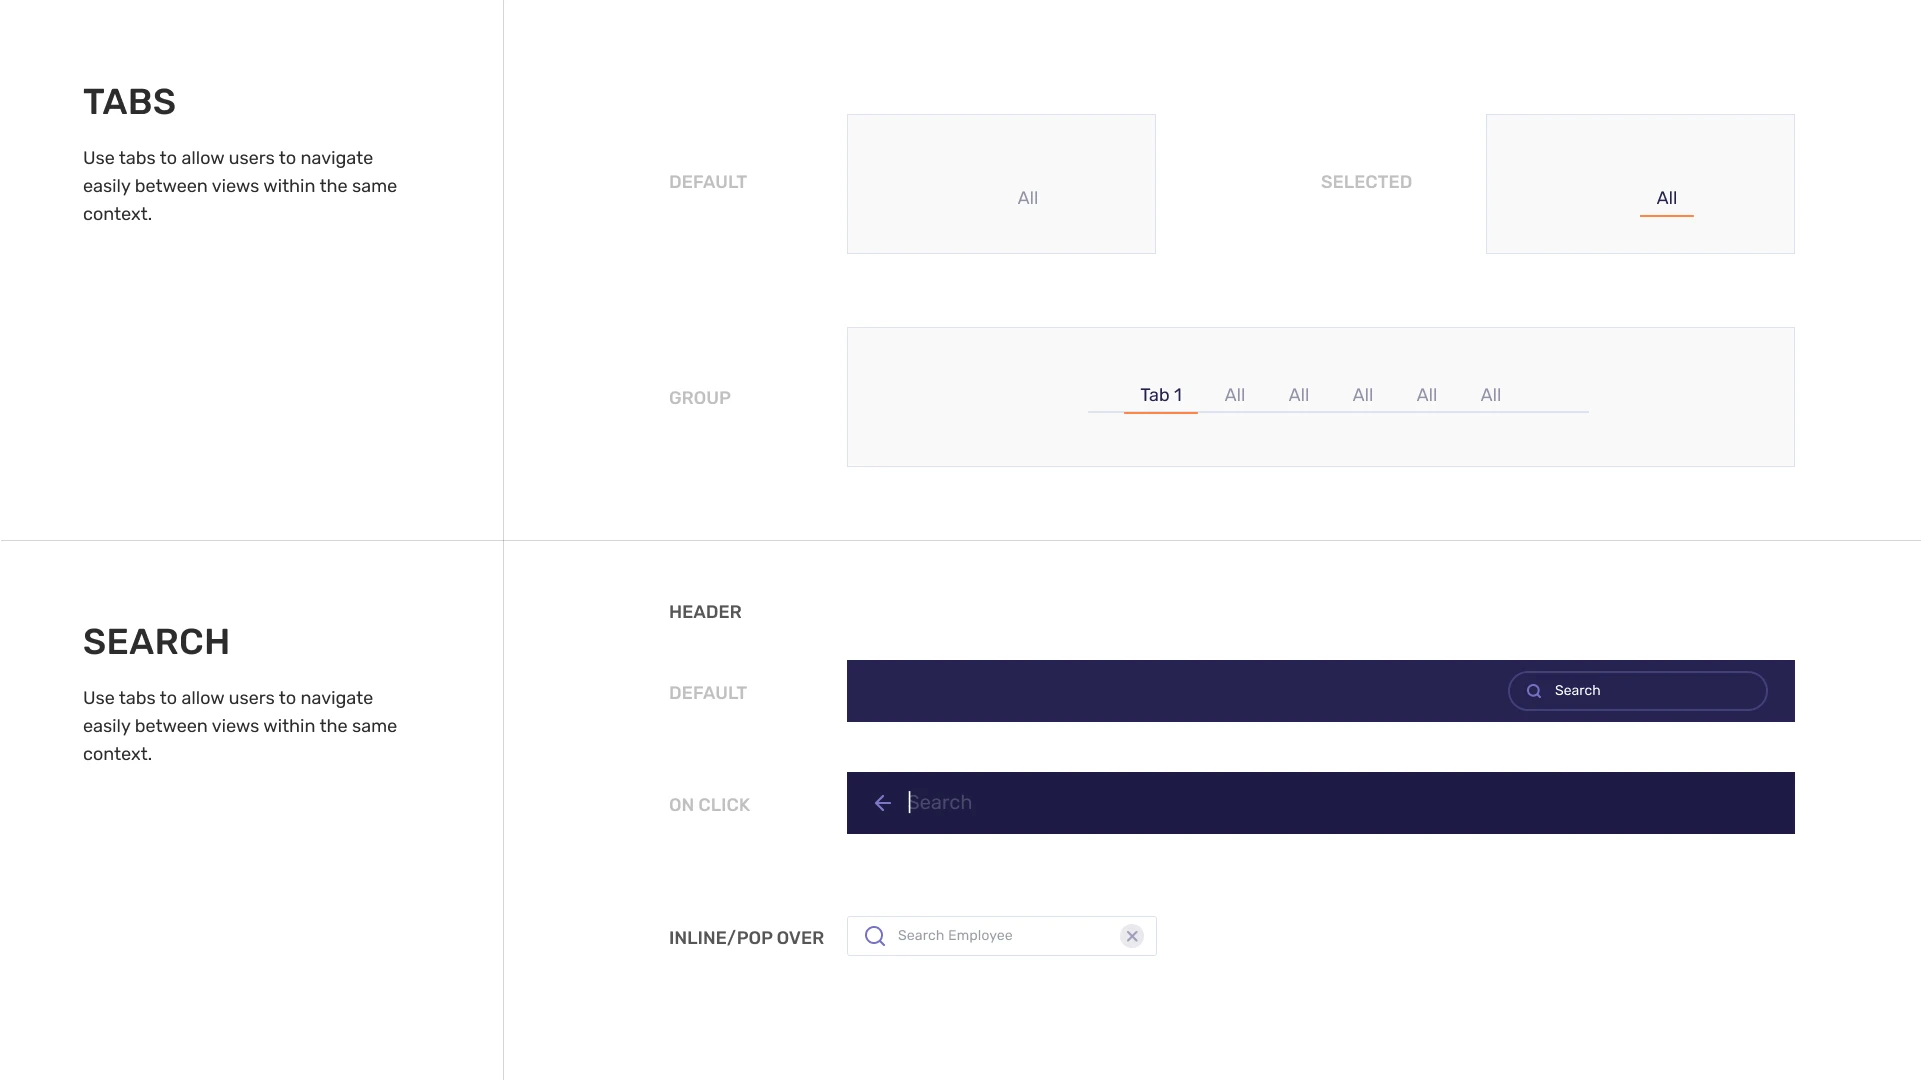Focus the rounded Search pill in the header bar
The image size is (1921, 1080).
pos(1638,691)
